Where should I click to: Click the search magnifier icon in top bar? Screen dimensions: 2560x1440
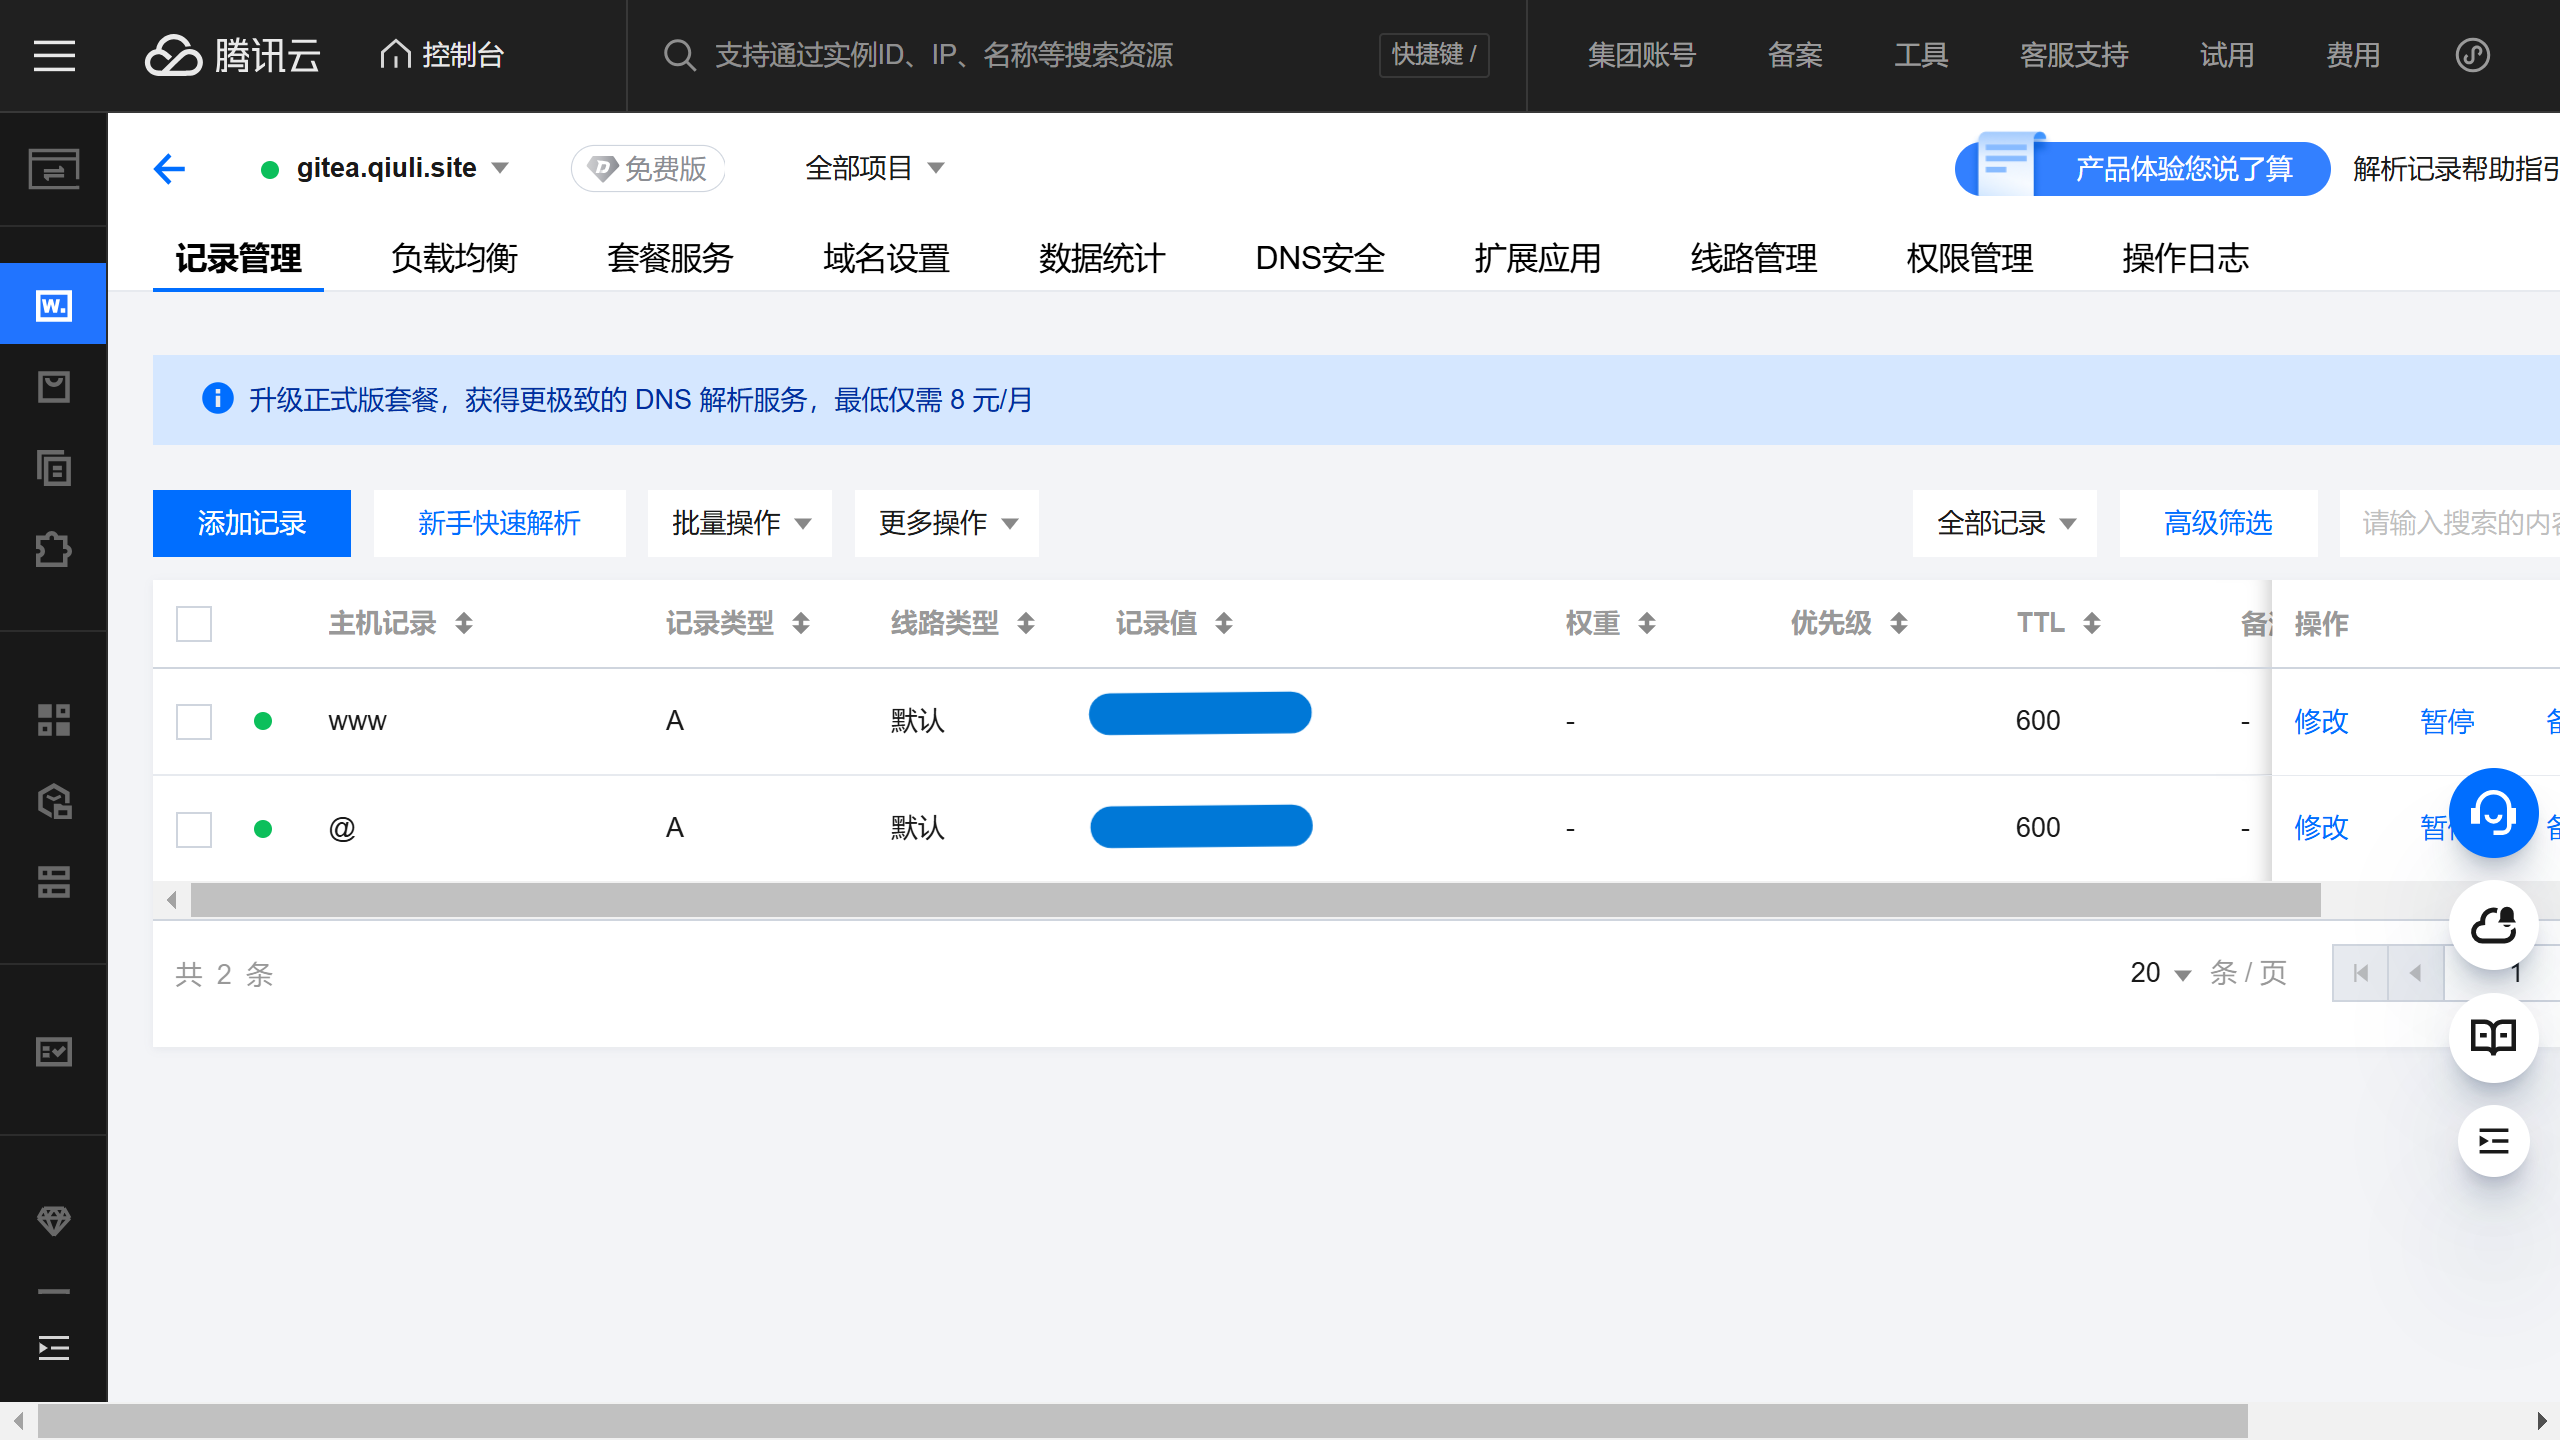(x=679, y=55)
